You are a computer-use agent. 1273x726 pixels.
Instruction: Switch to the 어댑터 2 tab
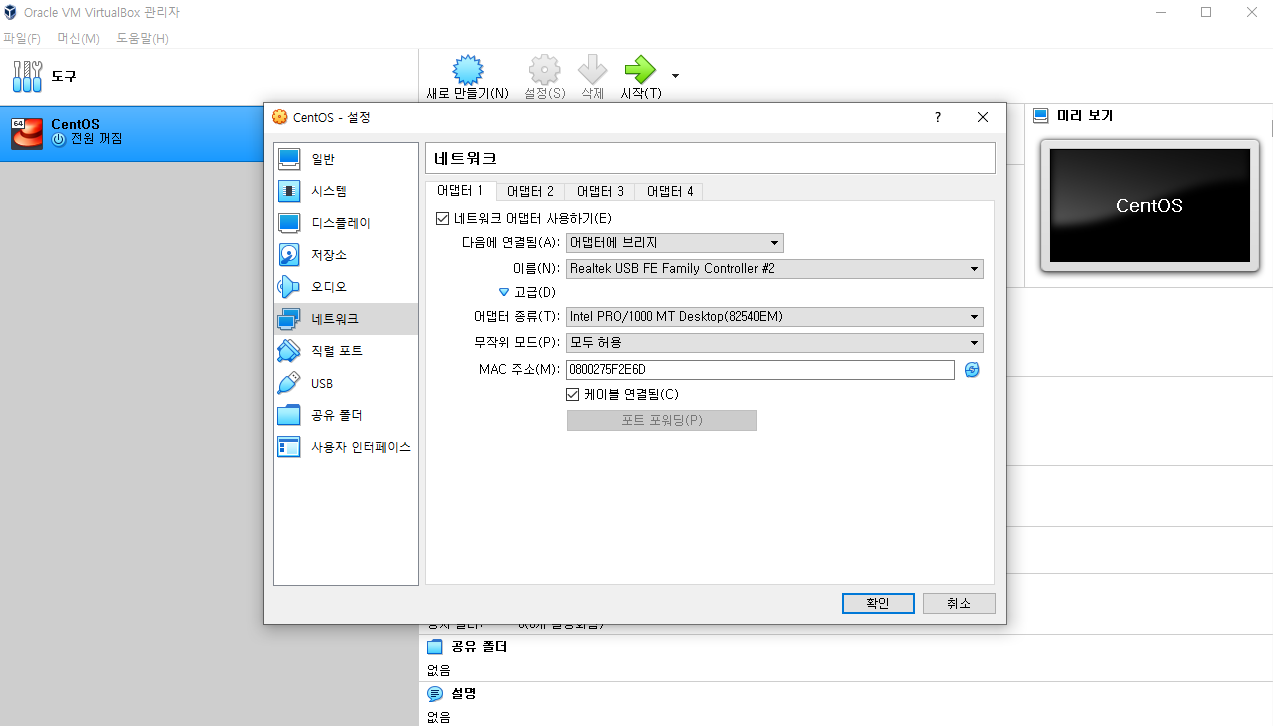[x=530, y=191]
